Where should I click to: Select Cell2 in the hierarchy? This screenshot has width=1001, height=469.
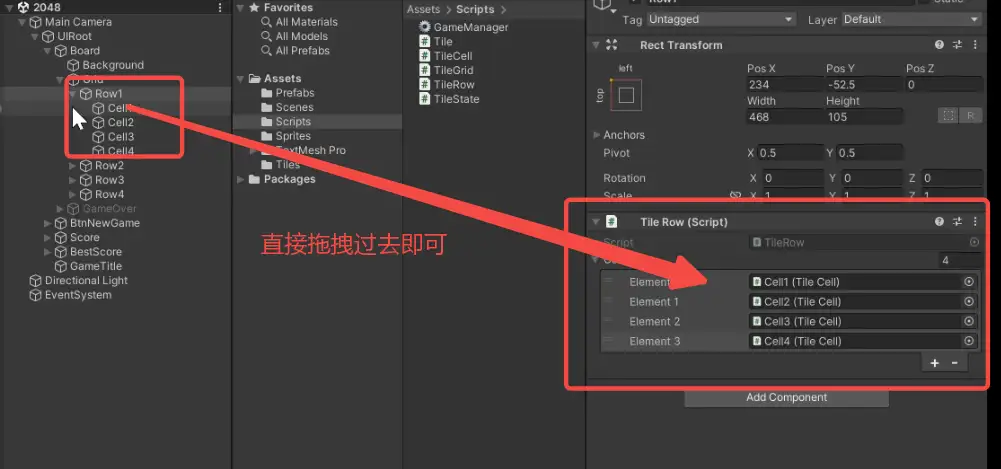pos(121,123)
